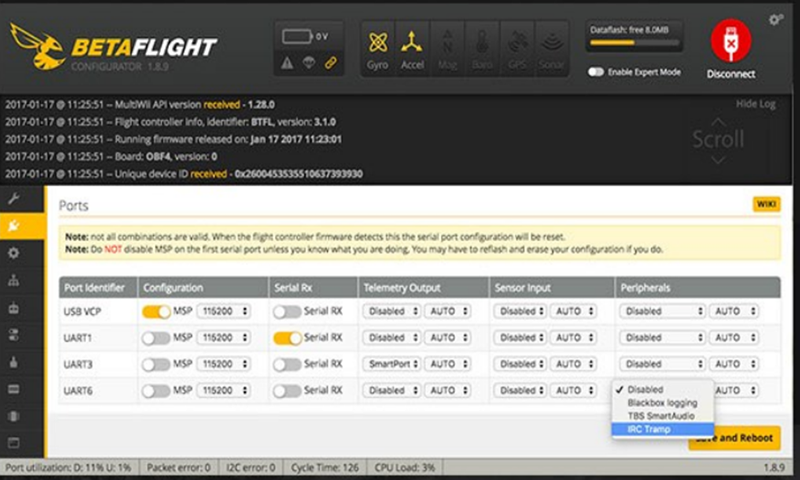Turn on the MSP toggle for UART3
This screenshot has height=480, width=800.
click(x=156, y=364)
